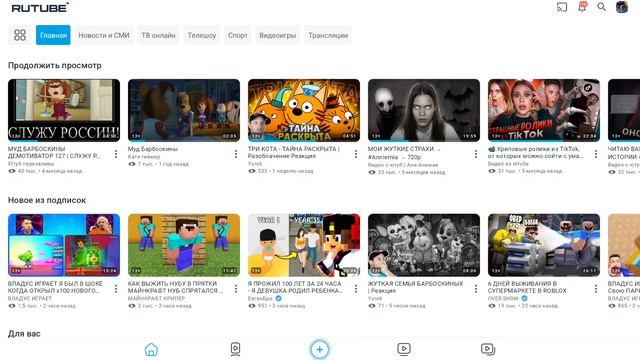Screen dimensions: 640x360
Task: Open options for ЖУТКАЯ СЕМЬЯ БАРБОСКИНЫХ video
Action: click(x=476, y=289)
